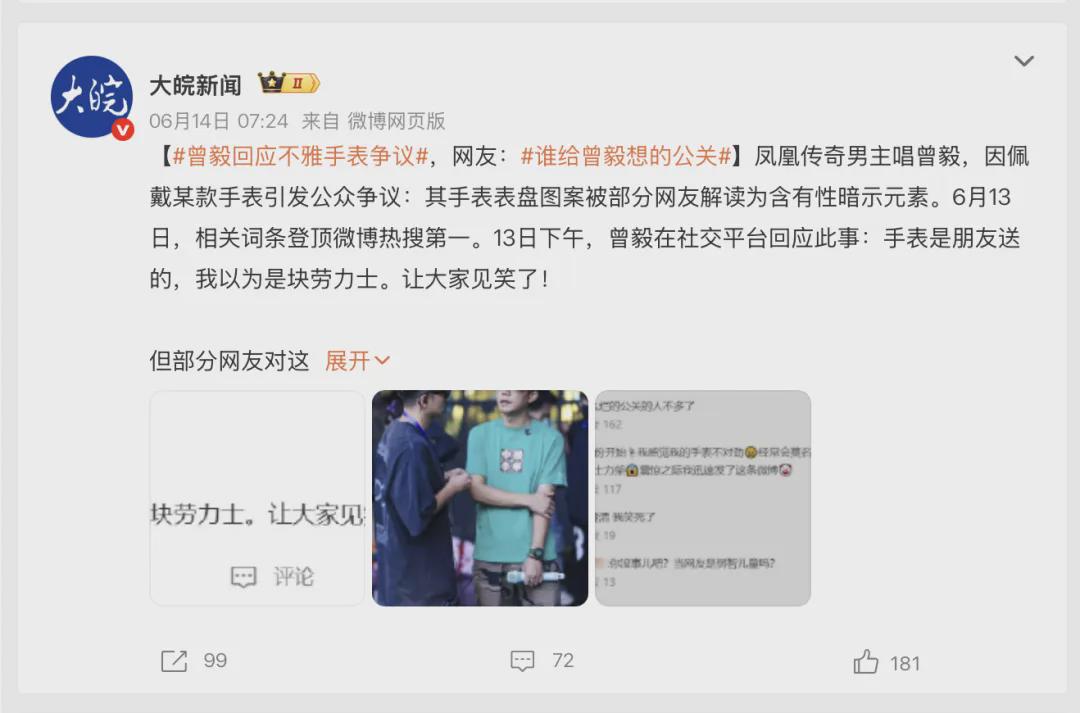
Task: Click the repost share icon
Action: point(174,661)
